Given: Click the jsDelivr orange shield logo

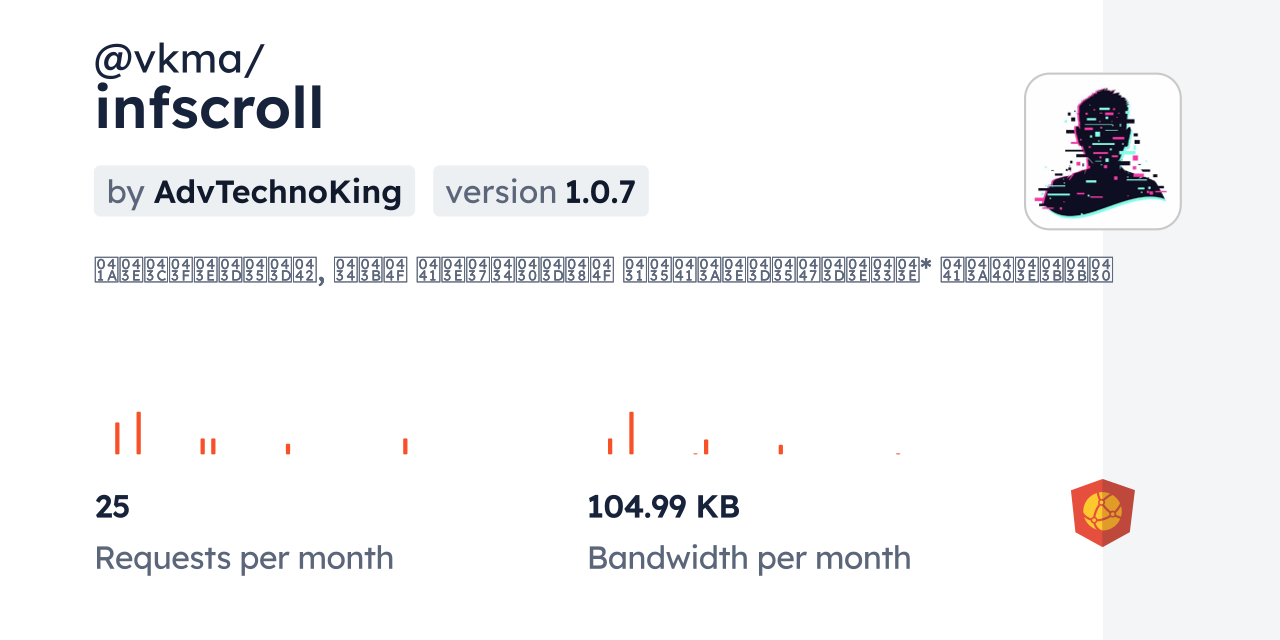Looking at the screenshot, I should pos(1102,513).
